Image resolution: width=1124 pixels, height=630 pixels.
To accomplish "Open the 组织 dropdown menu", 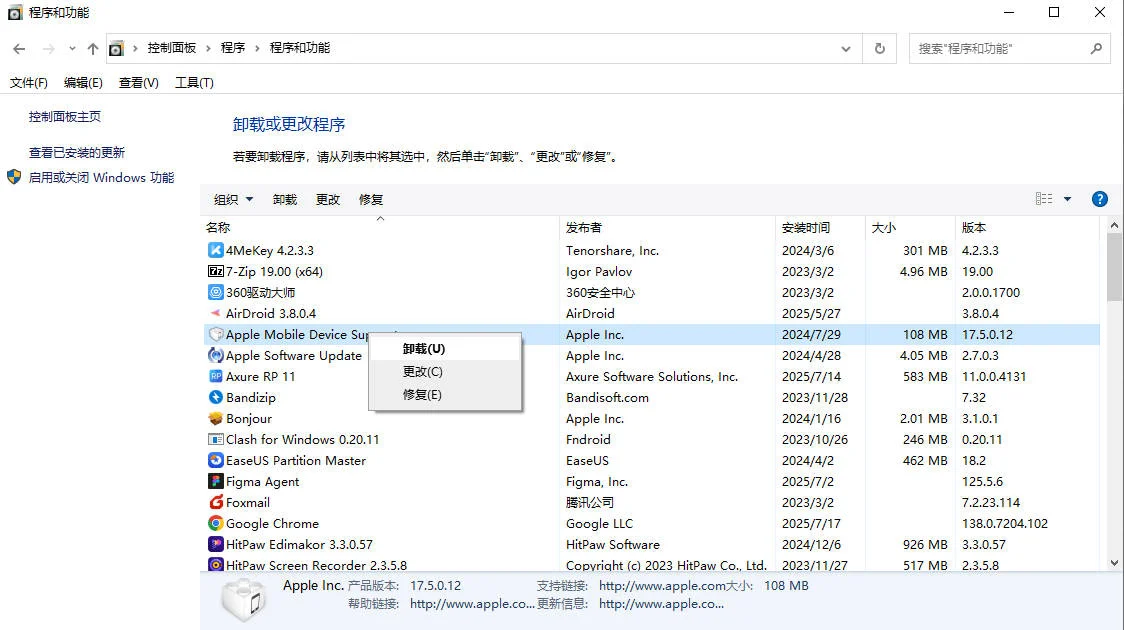I will (x=233, y=199).
